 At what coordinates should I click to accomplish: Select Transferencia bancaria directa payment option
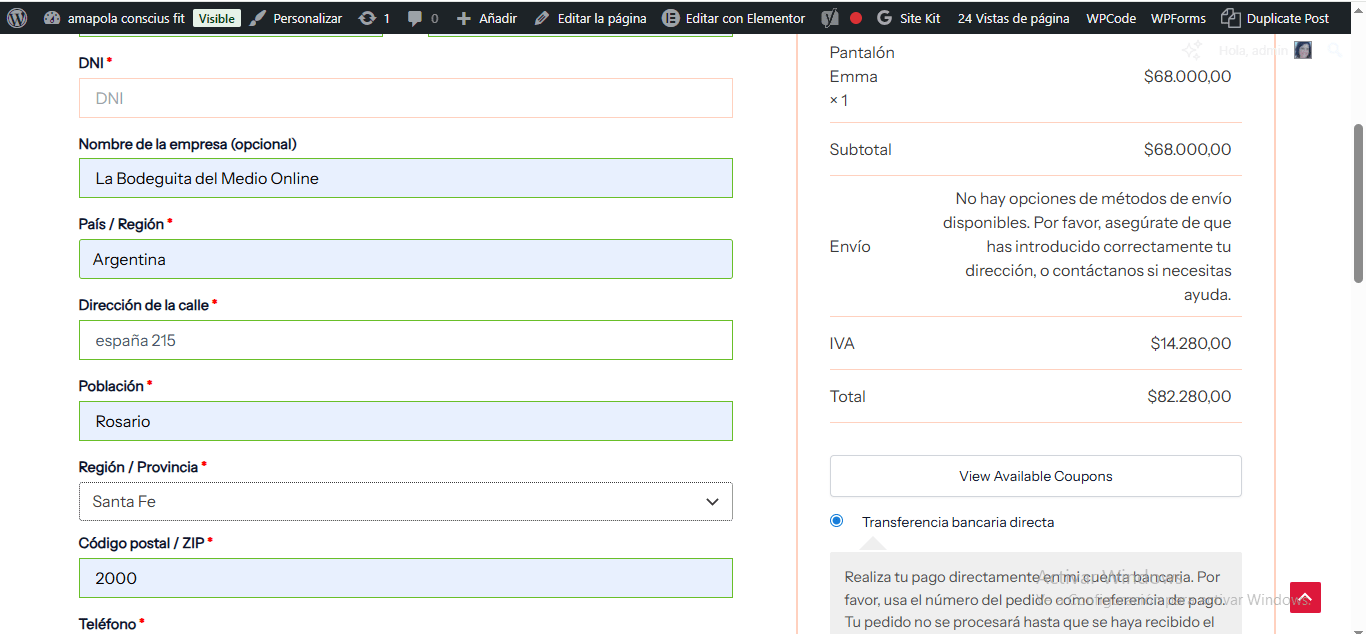pyautogui.click(x=837, y=521)
